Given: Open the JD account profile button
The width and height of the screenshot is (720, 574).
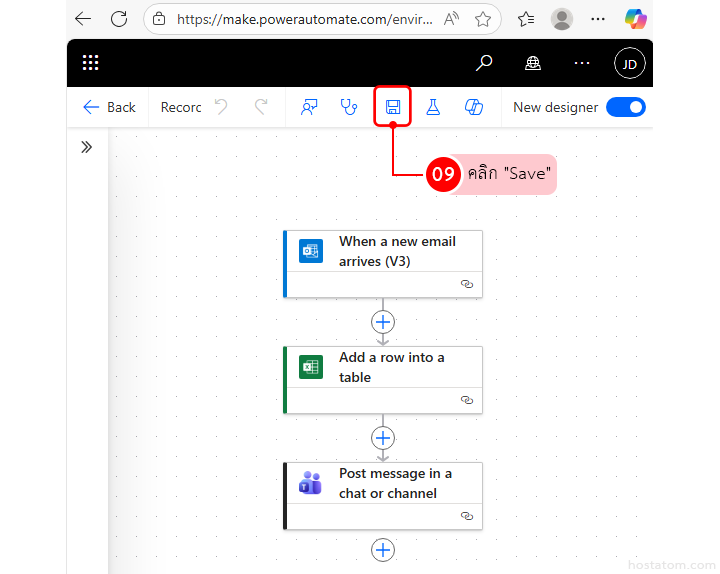Looking at the screenshot, I should click(x=629, y=63).
